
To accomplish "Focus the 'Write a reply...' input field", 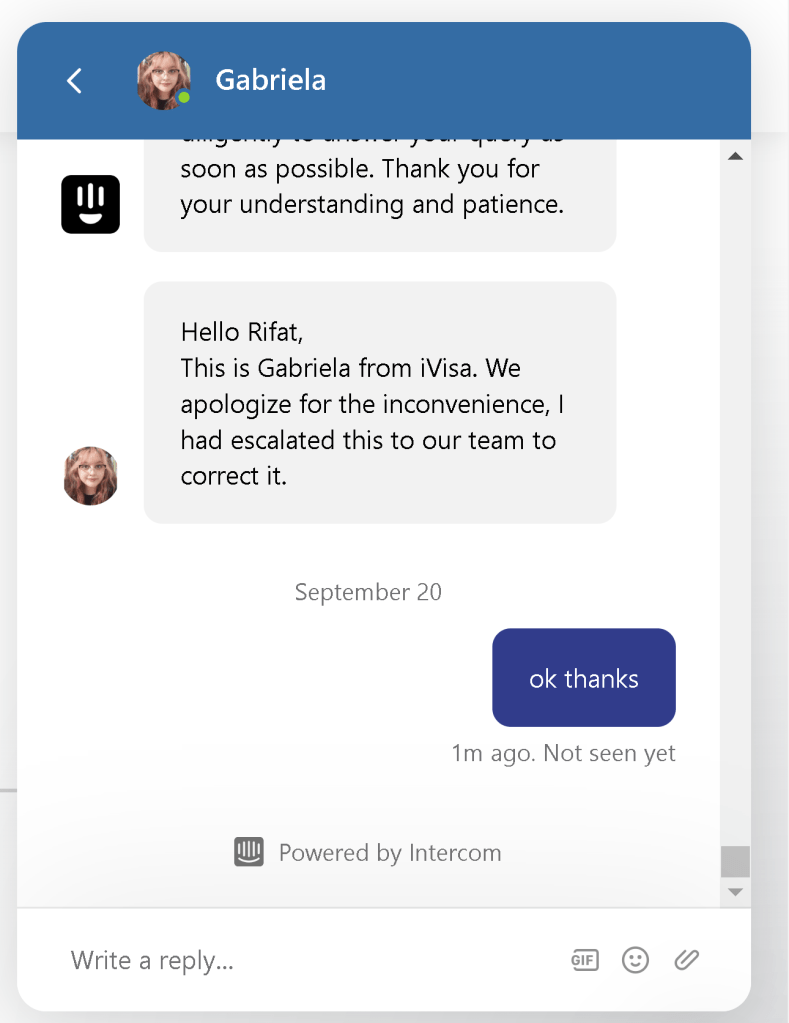I will pos(307,960).
